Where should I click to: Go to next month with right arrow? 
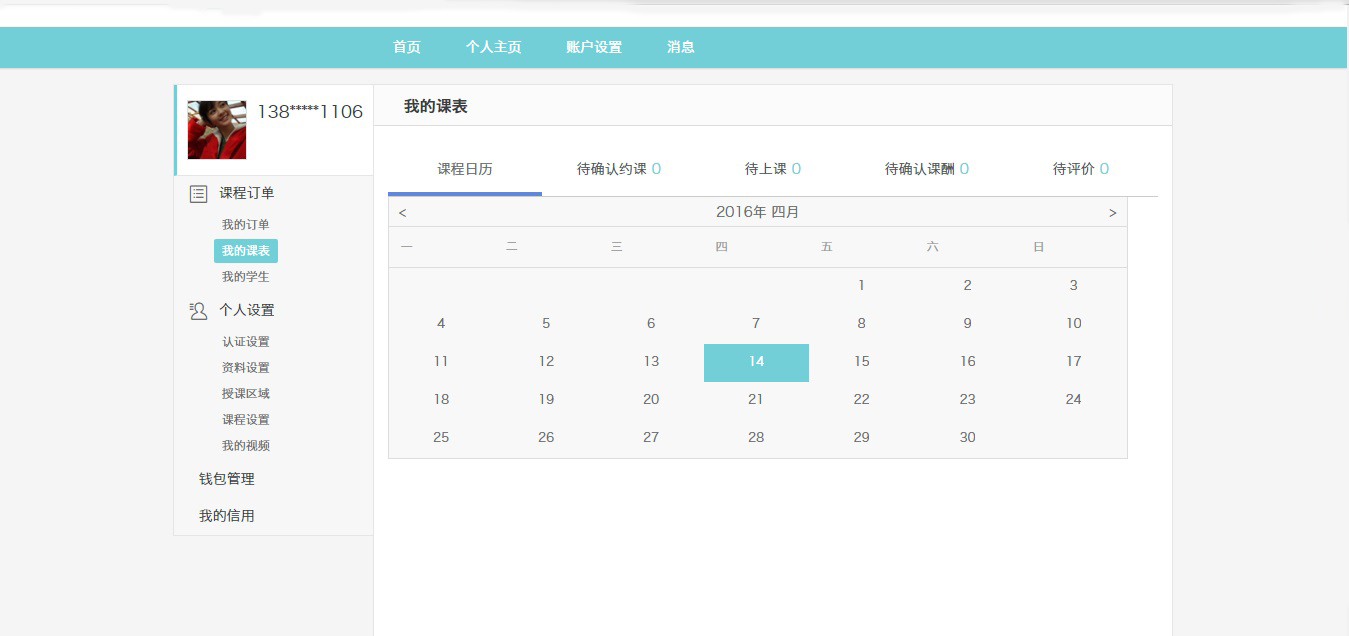tap(1112, 213)
